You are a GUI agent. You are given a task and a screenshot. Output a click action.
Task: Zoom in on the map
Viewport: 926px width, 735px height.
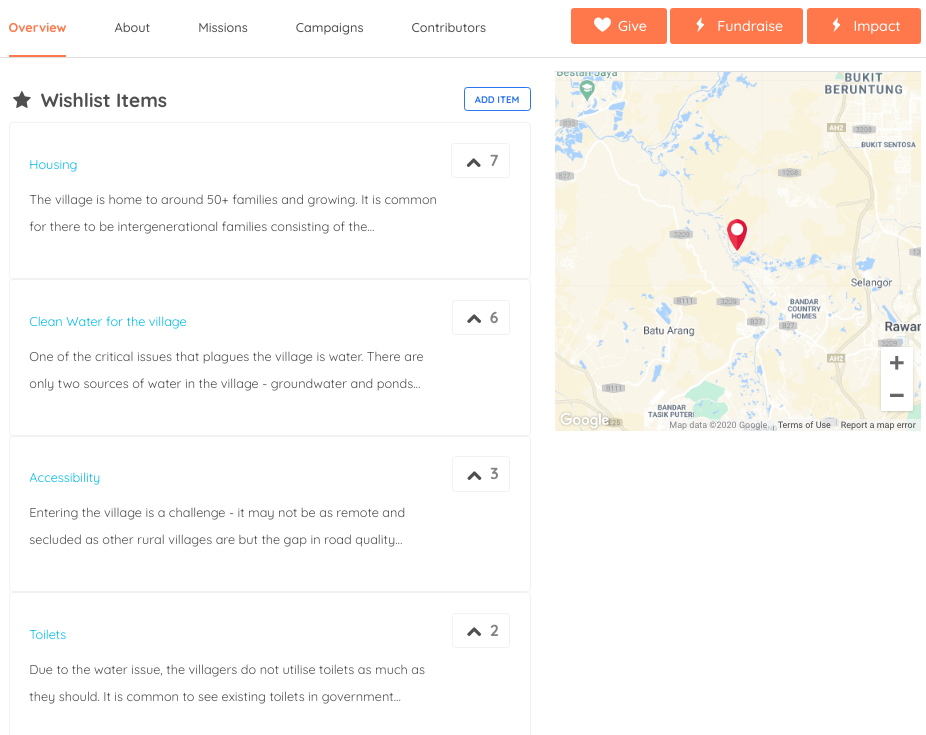pyautogui.click(x=896, y=362)
